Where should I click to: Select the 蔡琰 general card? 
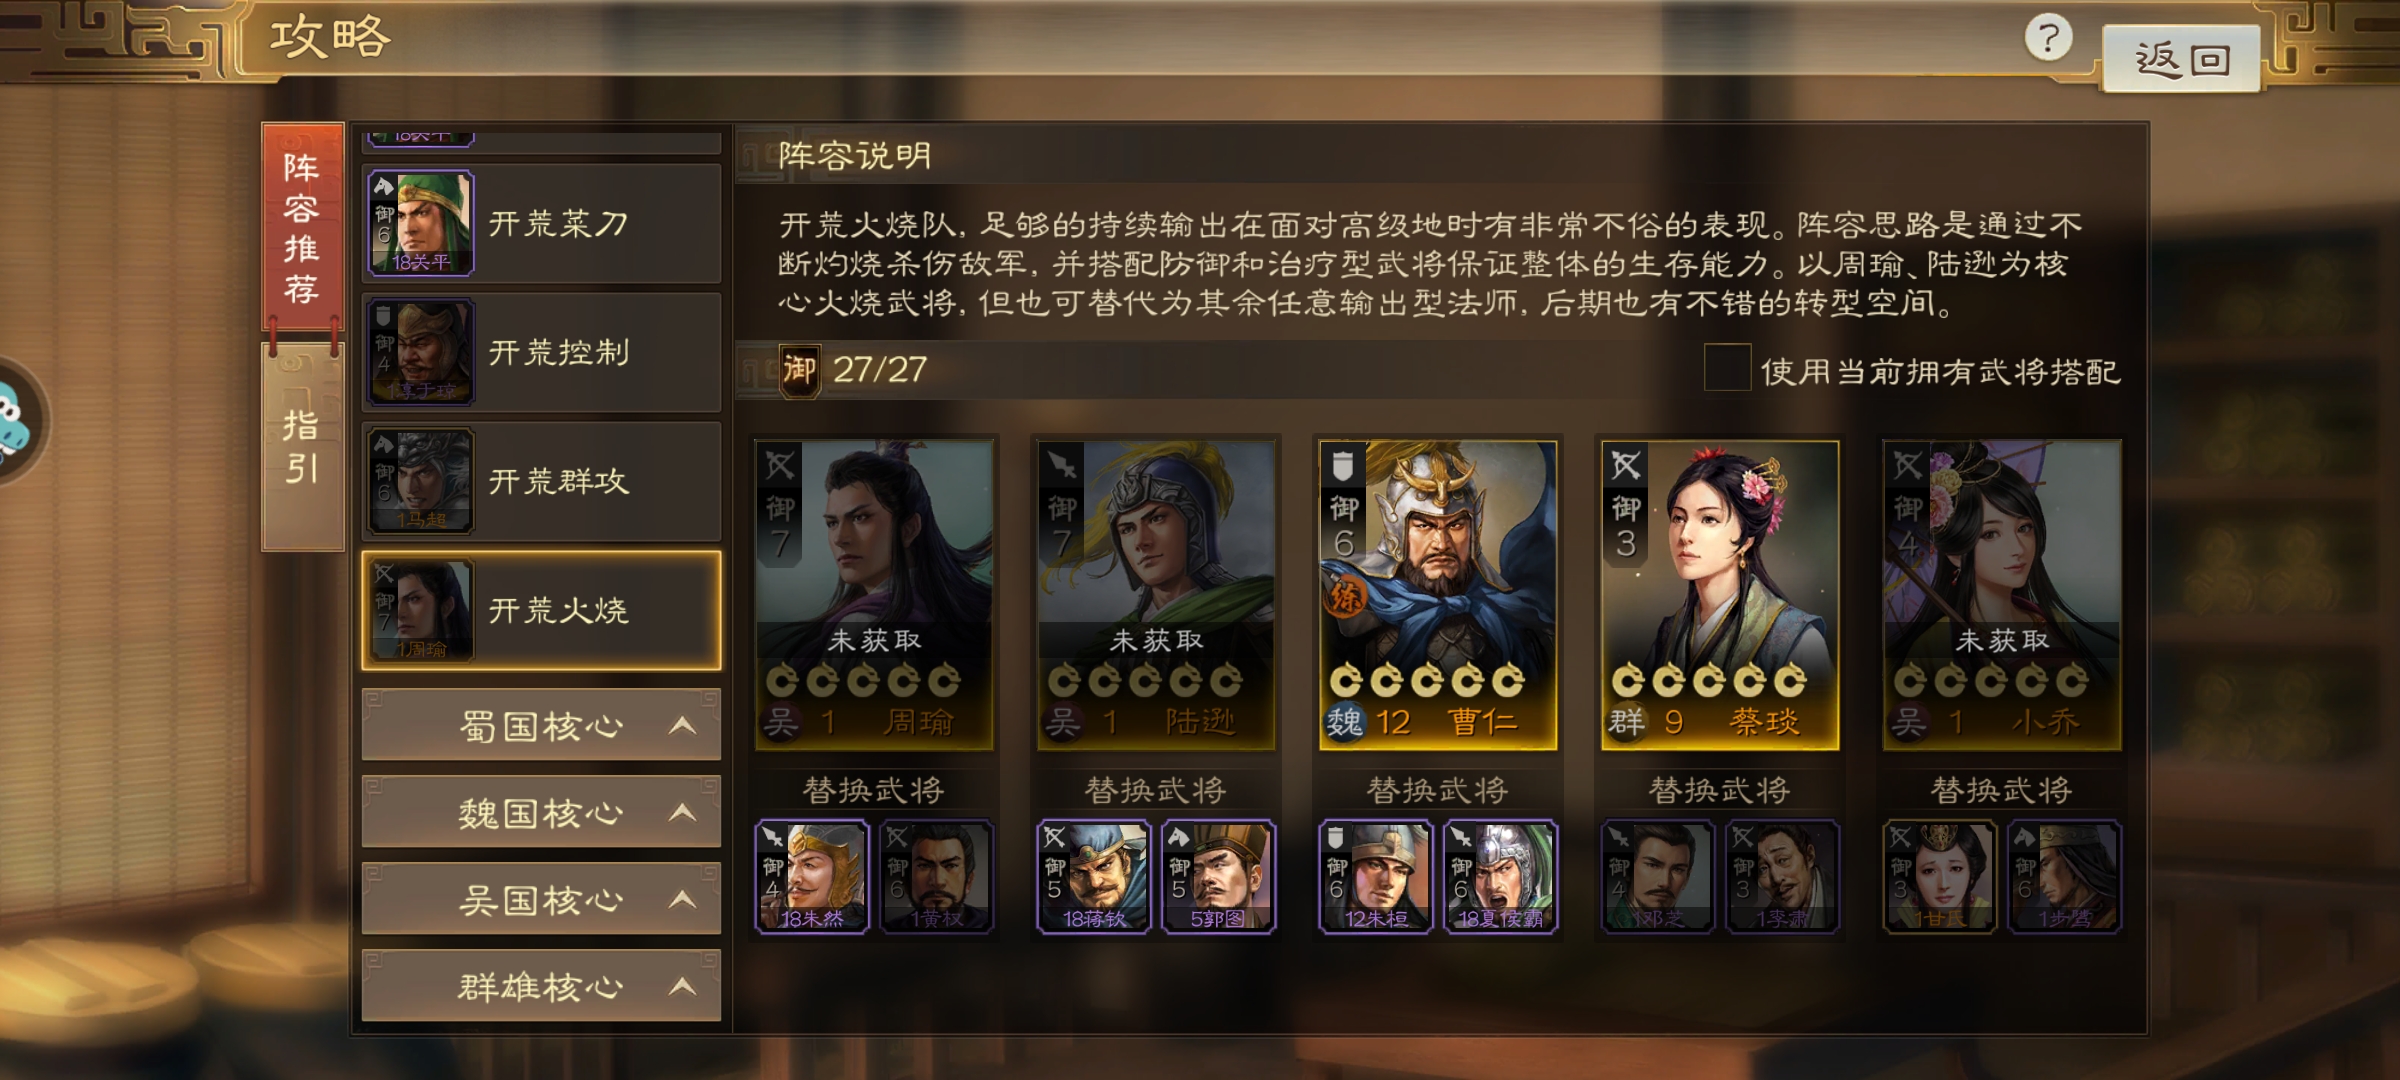pos(1720,595)
